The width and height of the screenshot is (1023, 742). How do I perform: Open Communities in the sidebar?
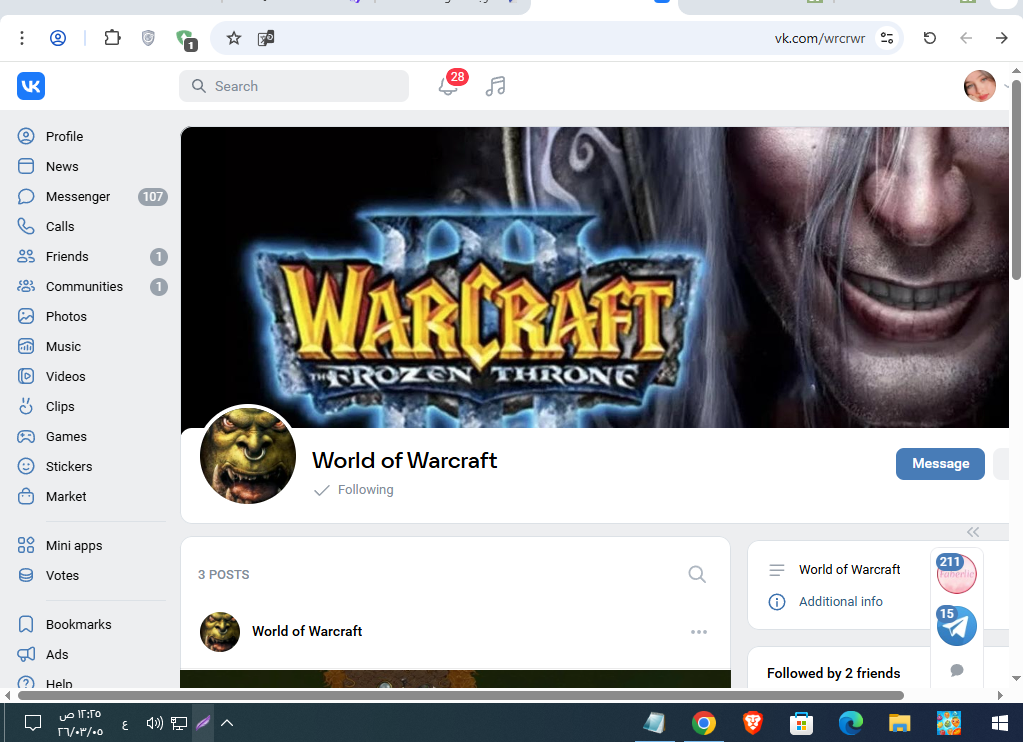(92, 286)
